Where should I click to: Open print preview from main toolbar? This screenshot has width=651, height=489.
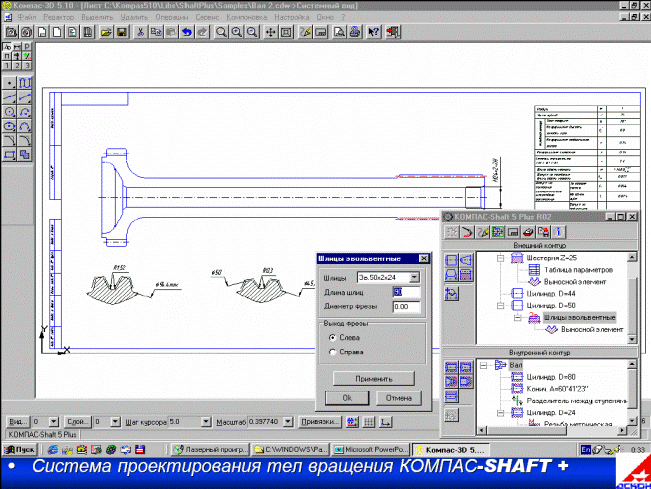click(340, 32)
